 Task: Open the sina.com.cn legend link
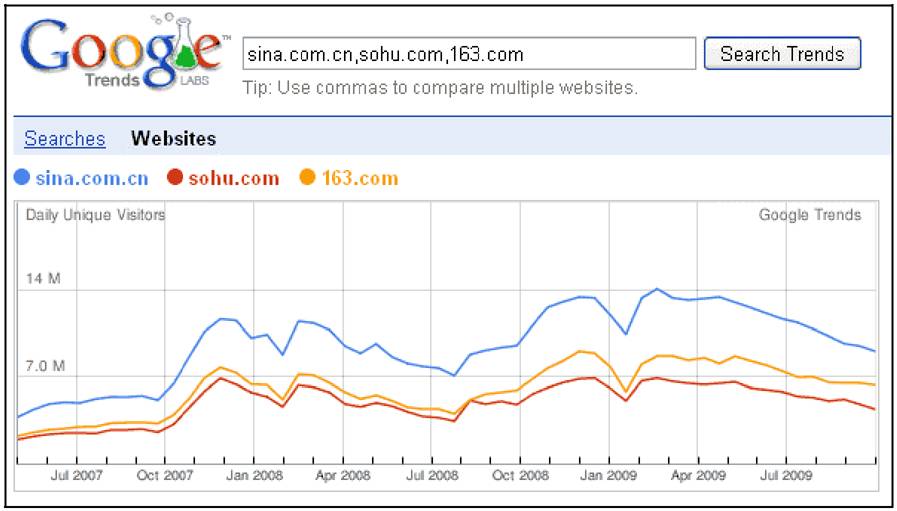pos(92,179)
